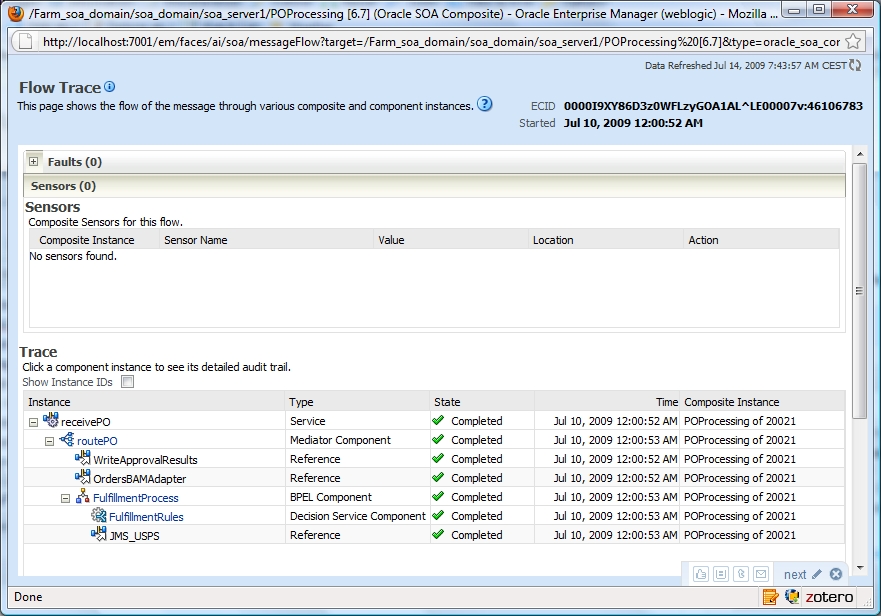
Task: Click 'No sensors found.' text
Action: pos(72,256)
